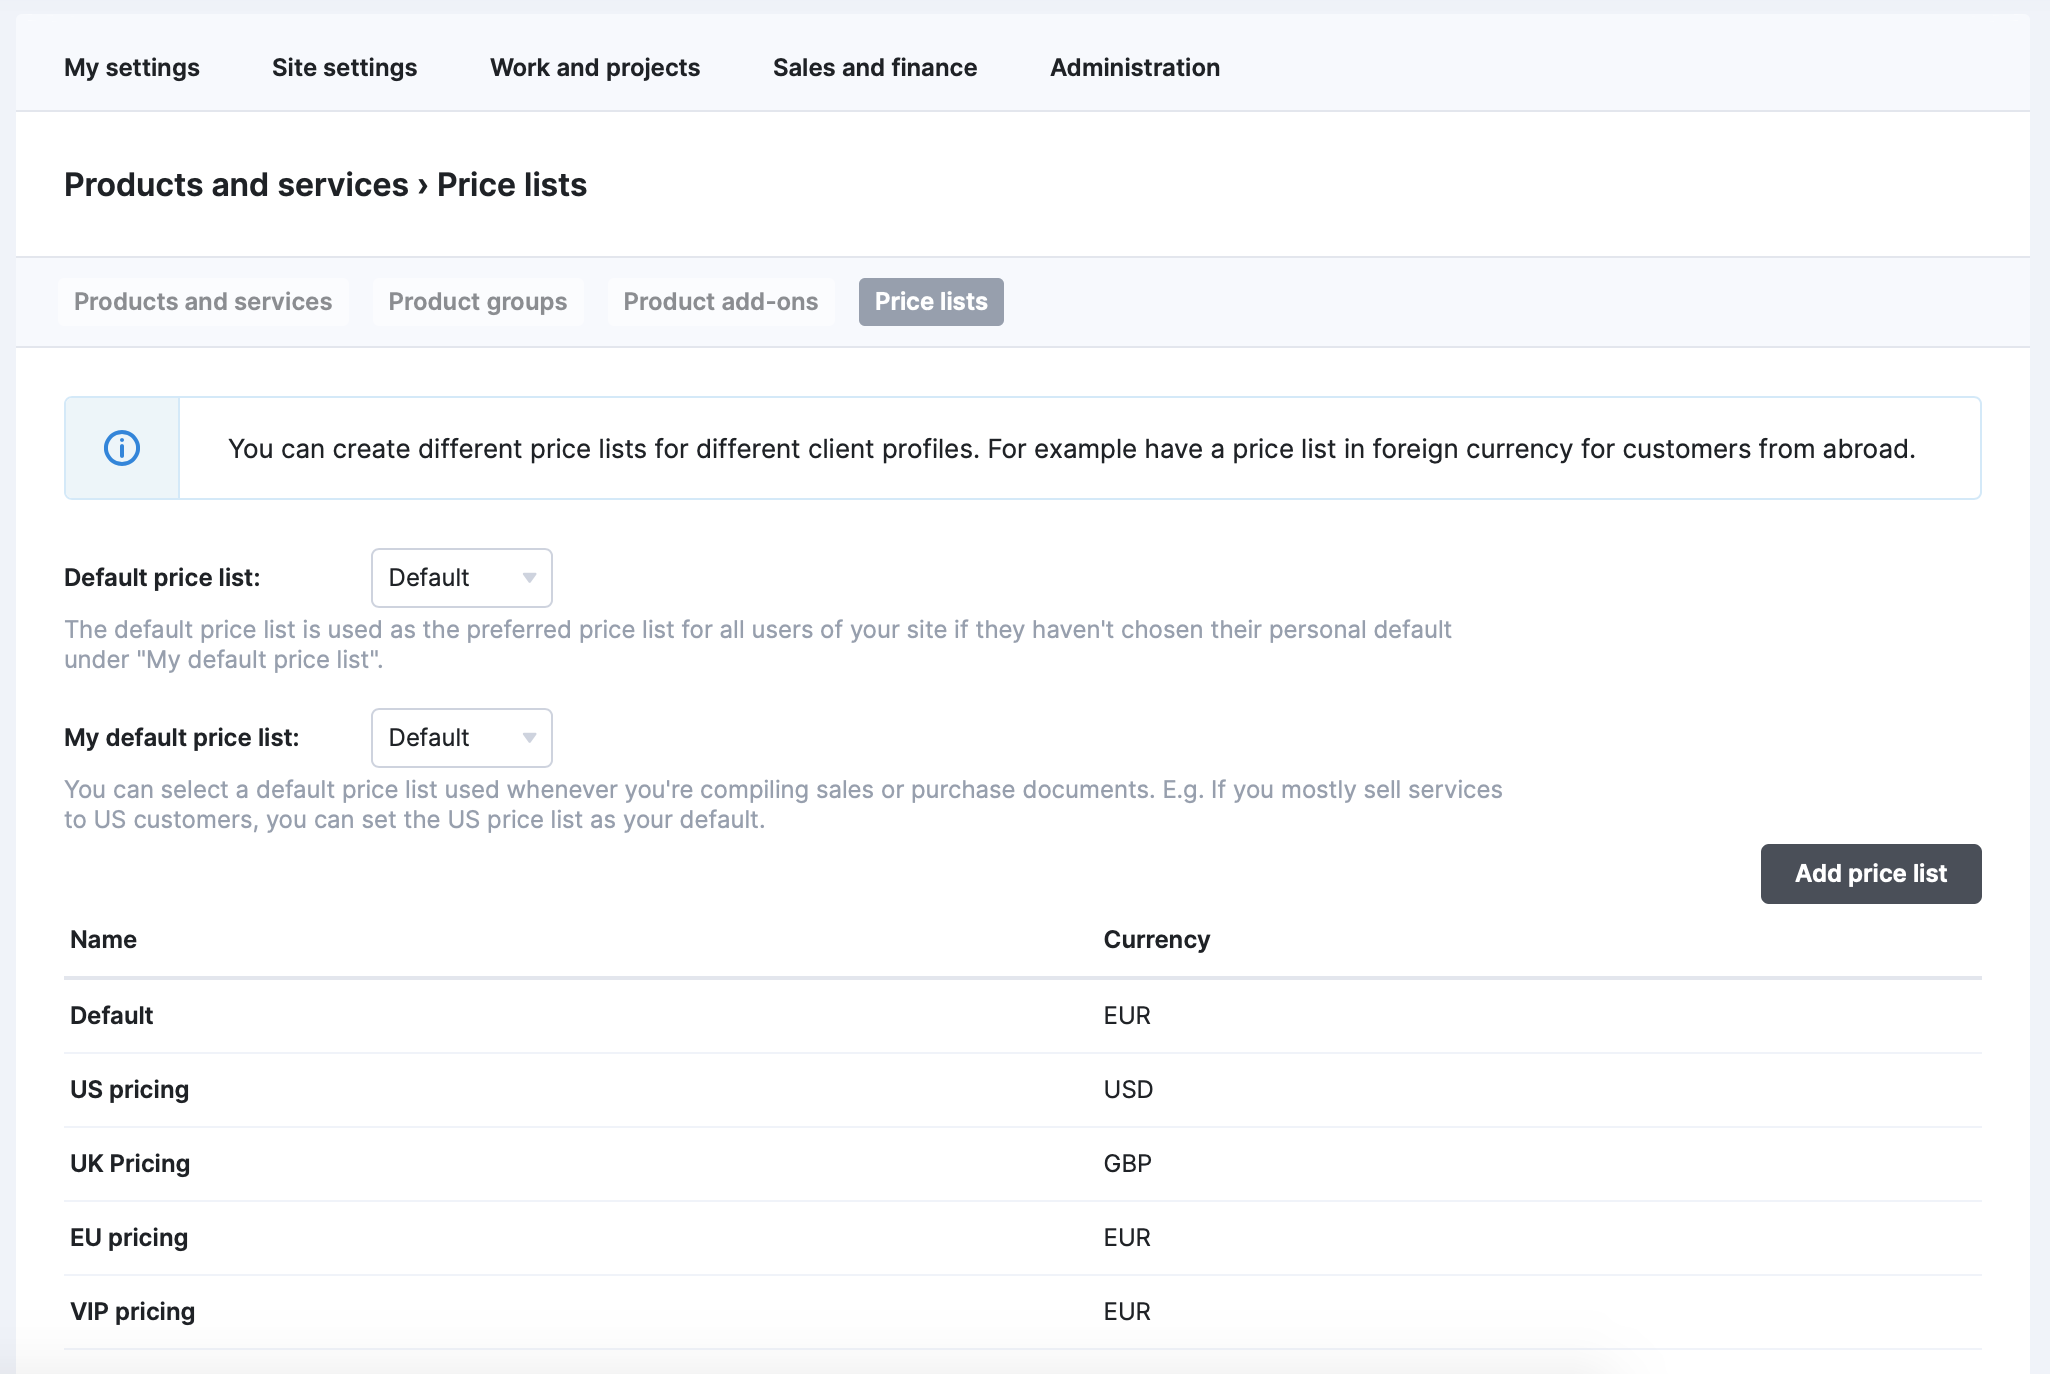
Task: Open the Default price list row
Action: 1023,1016
